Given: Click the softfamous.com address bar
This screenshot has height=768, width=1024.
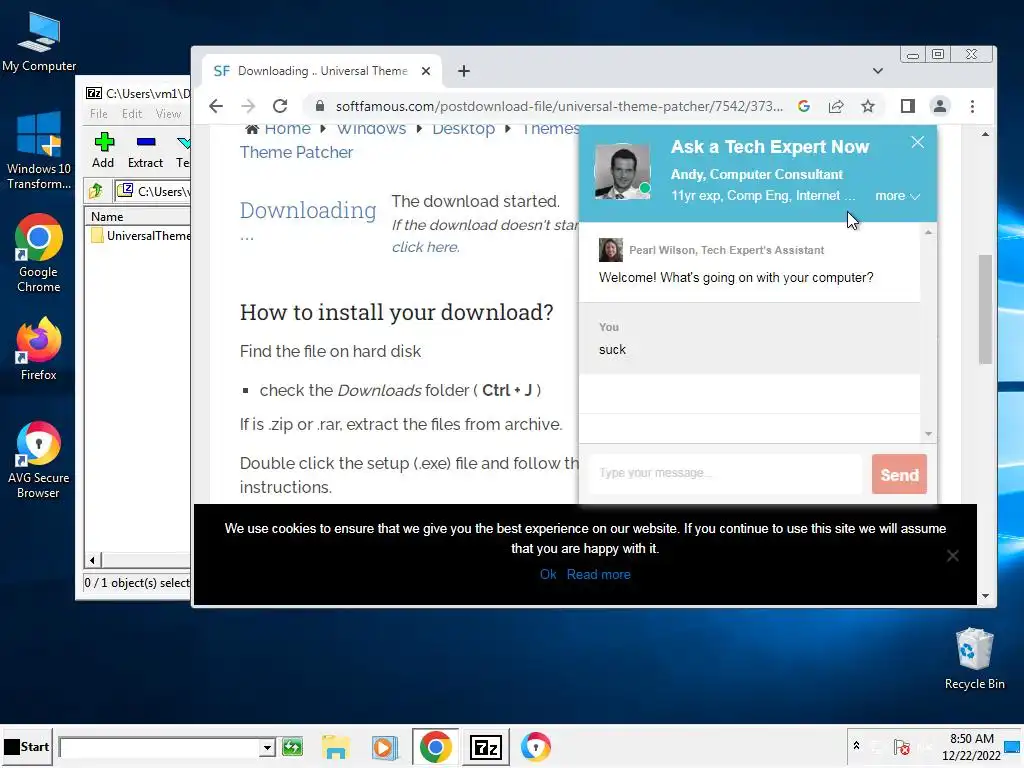Looking at the screenshot, I should click(559, 106).
